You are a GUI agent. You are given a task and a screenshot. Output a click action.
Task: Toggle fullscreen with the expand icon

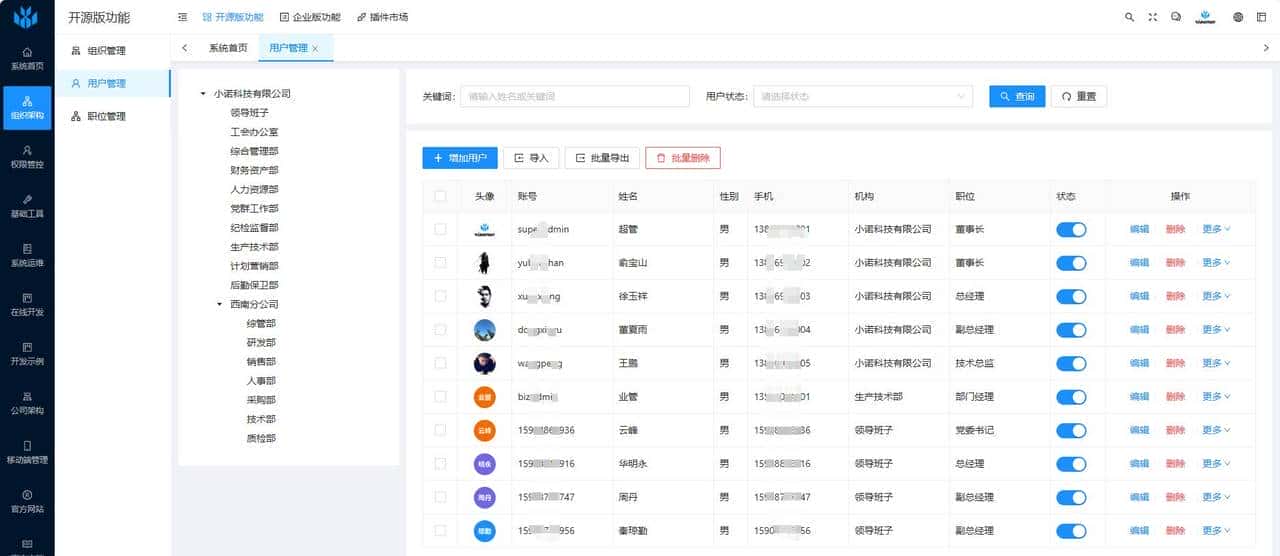coord(1152,17)
